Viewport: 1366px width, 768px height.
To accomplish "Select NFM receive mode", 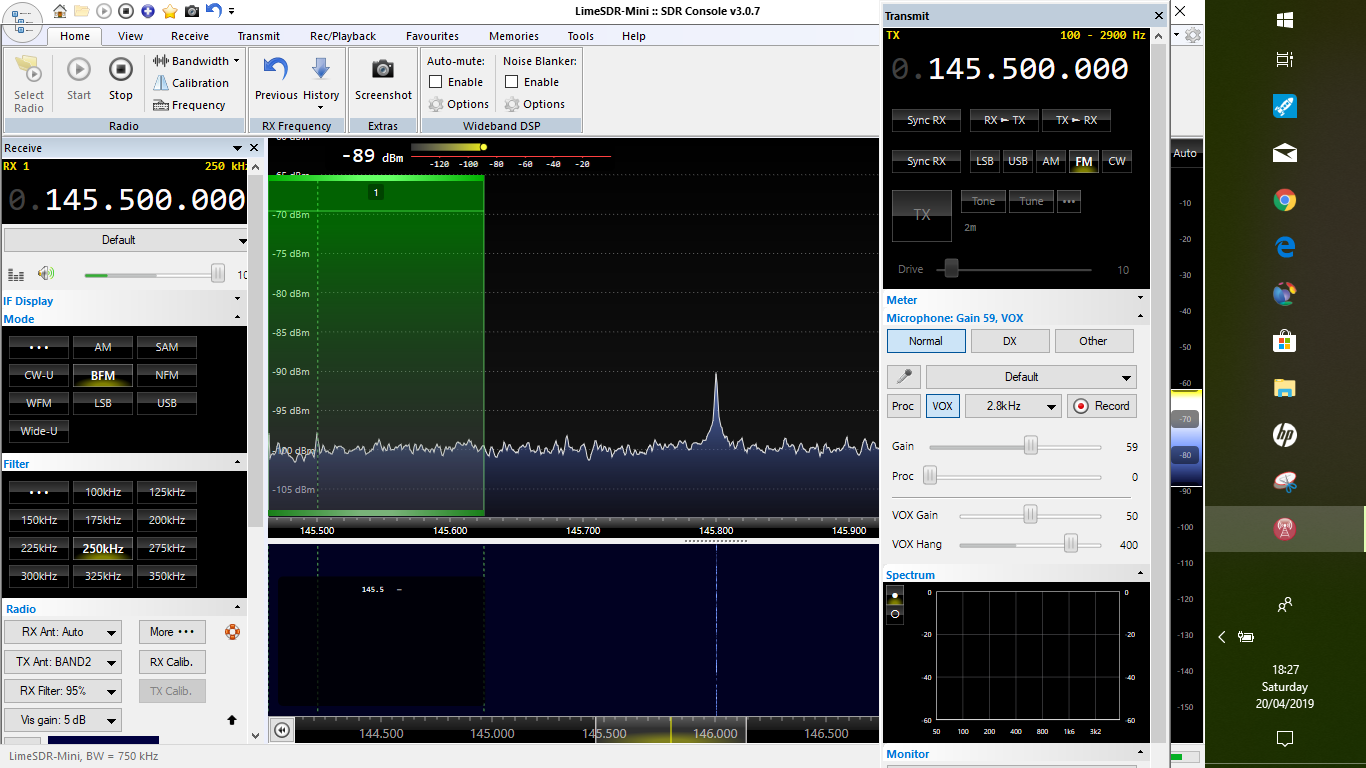I will (167, 375).
